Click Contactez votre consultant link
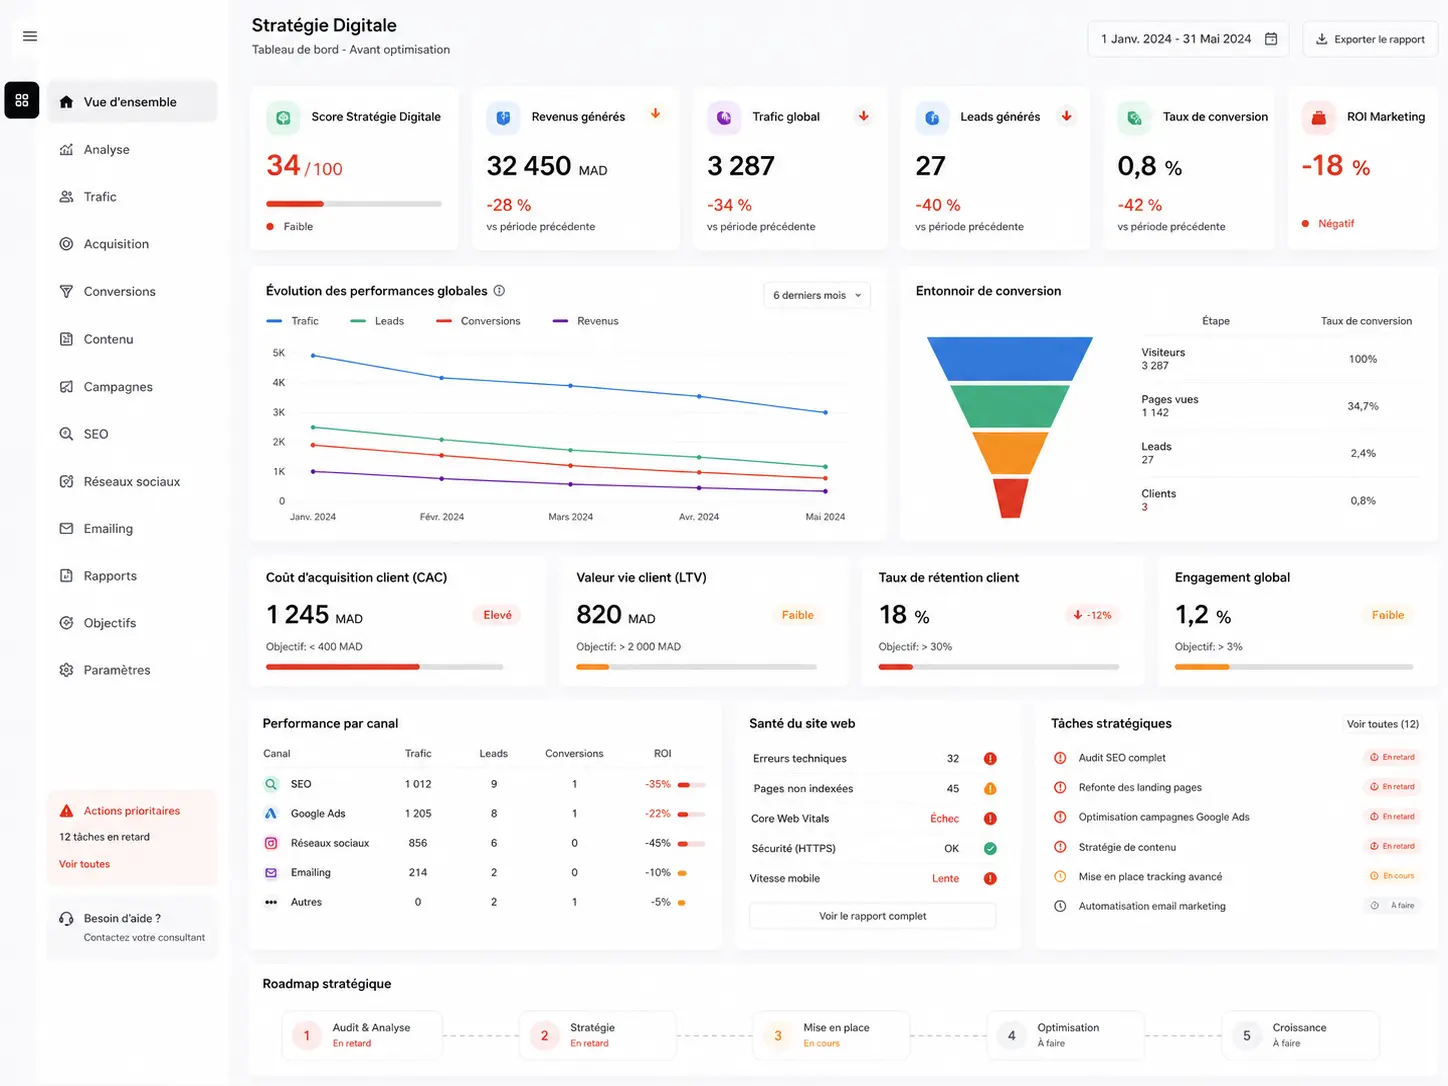This screenshot has width=1448, height=1086. pyautogui.click(x=144, y=938)
